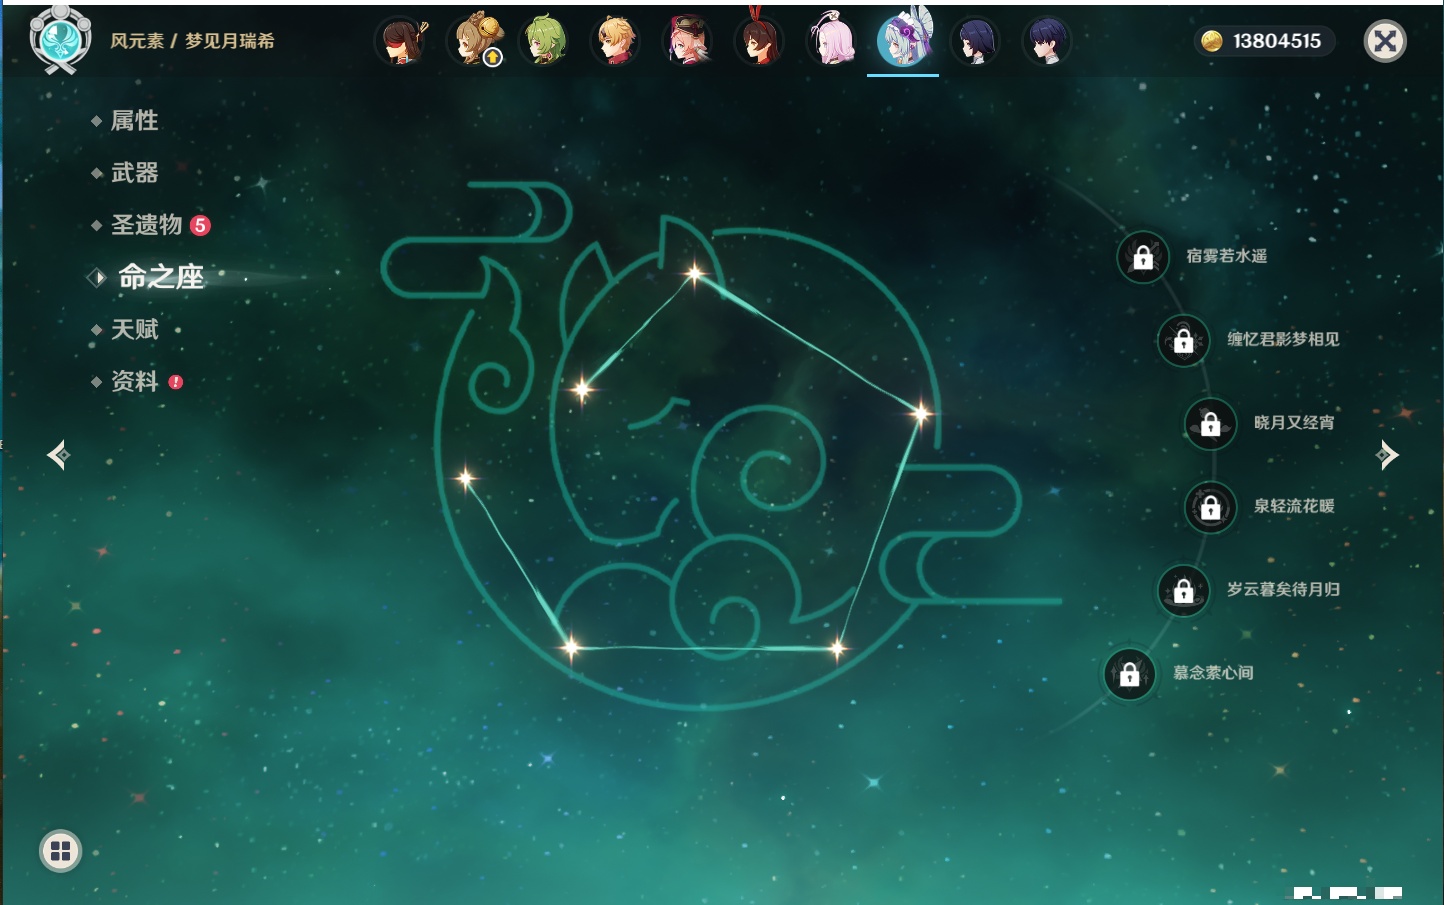
Task: Open the grid menu button at bottom left
Action: click(x=60, y=851)
